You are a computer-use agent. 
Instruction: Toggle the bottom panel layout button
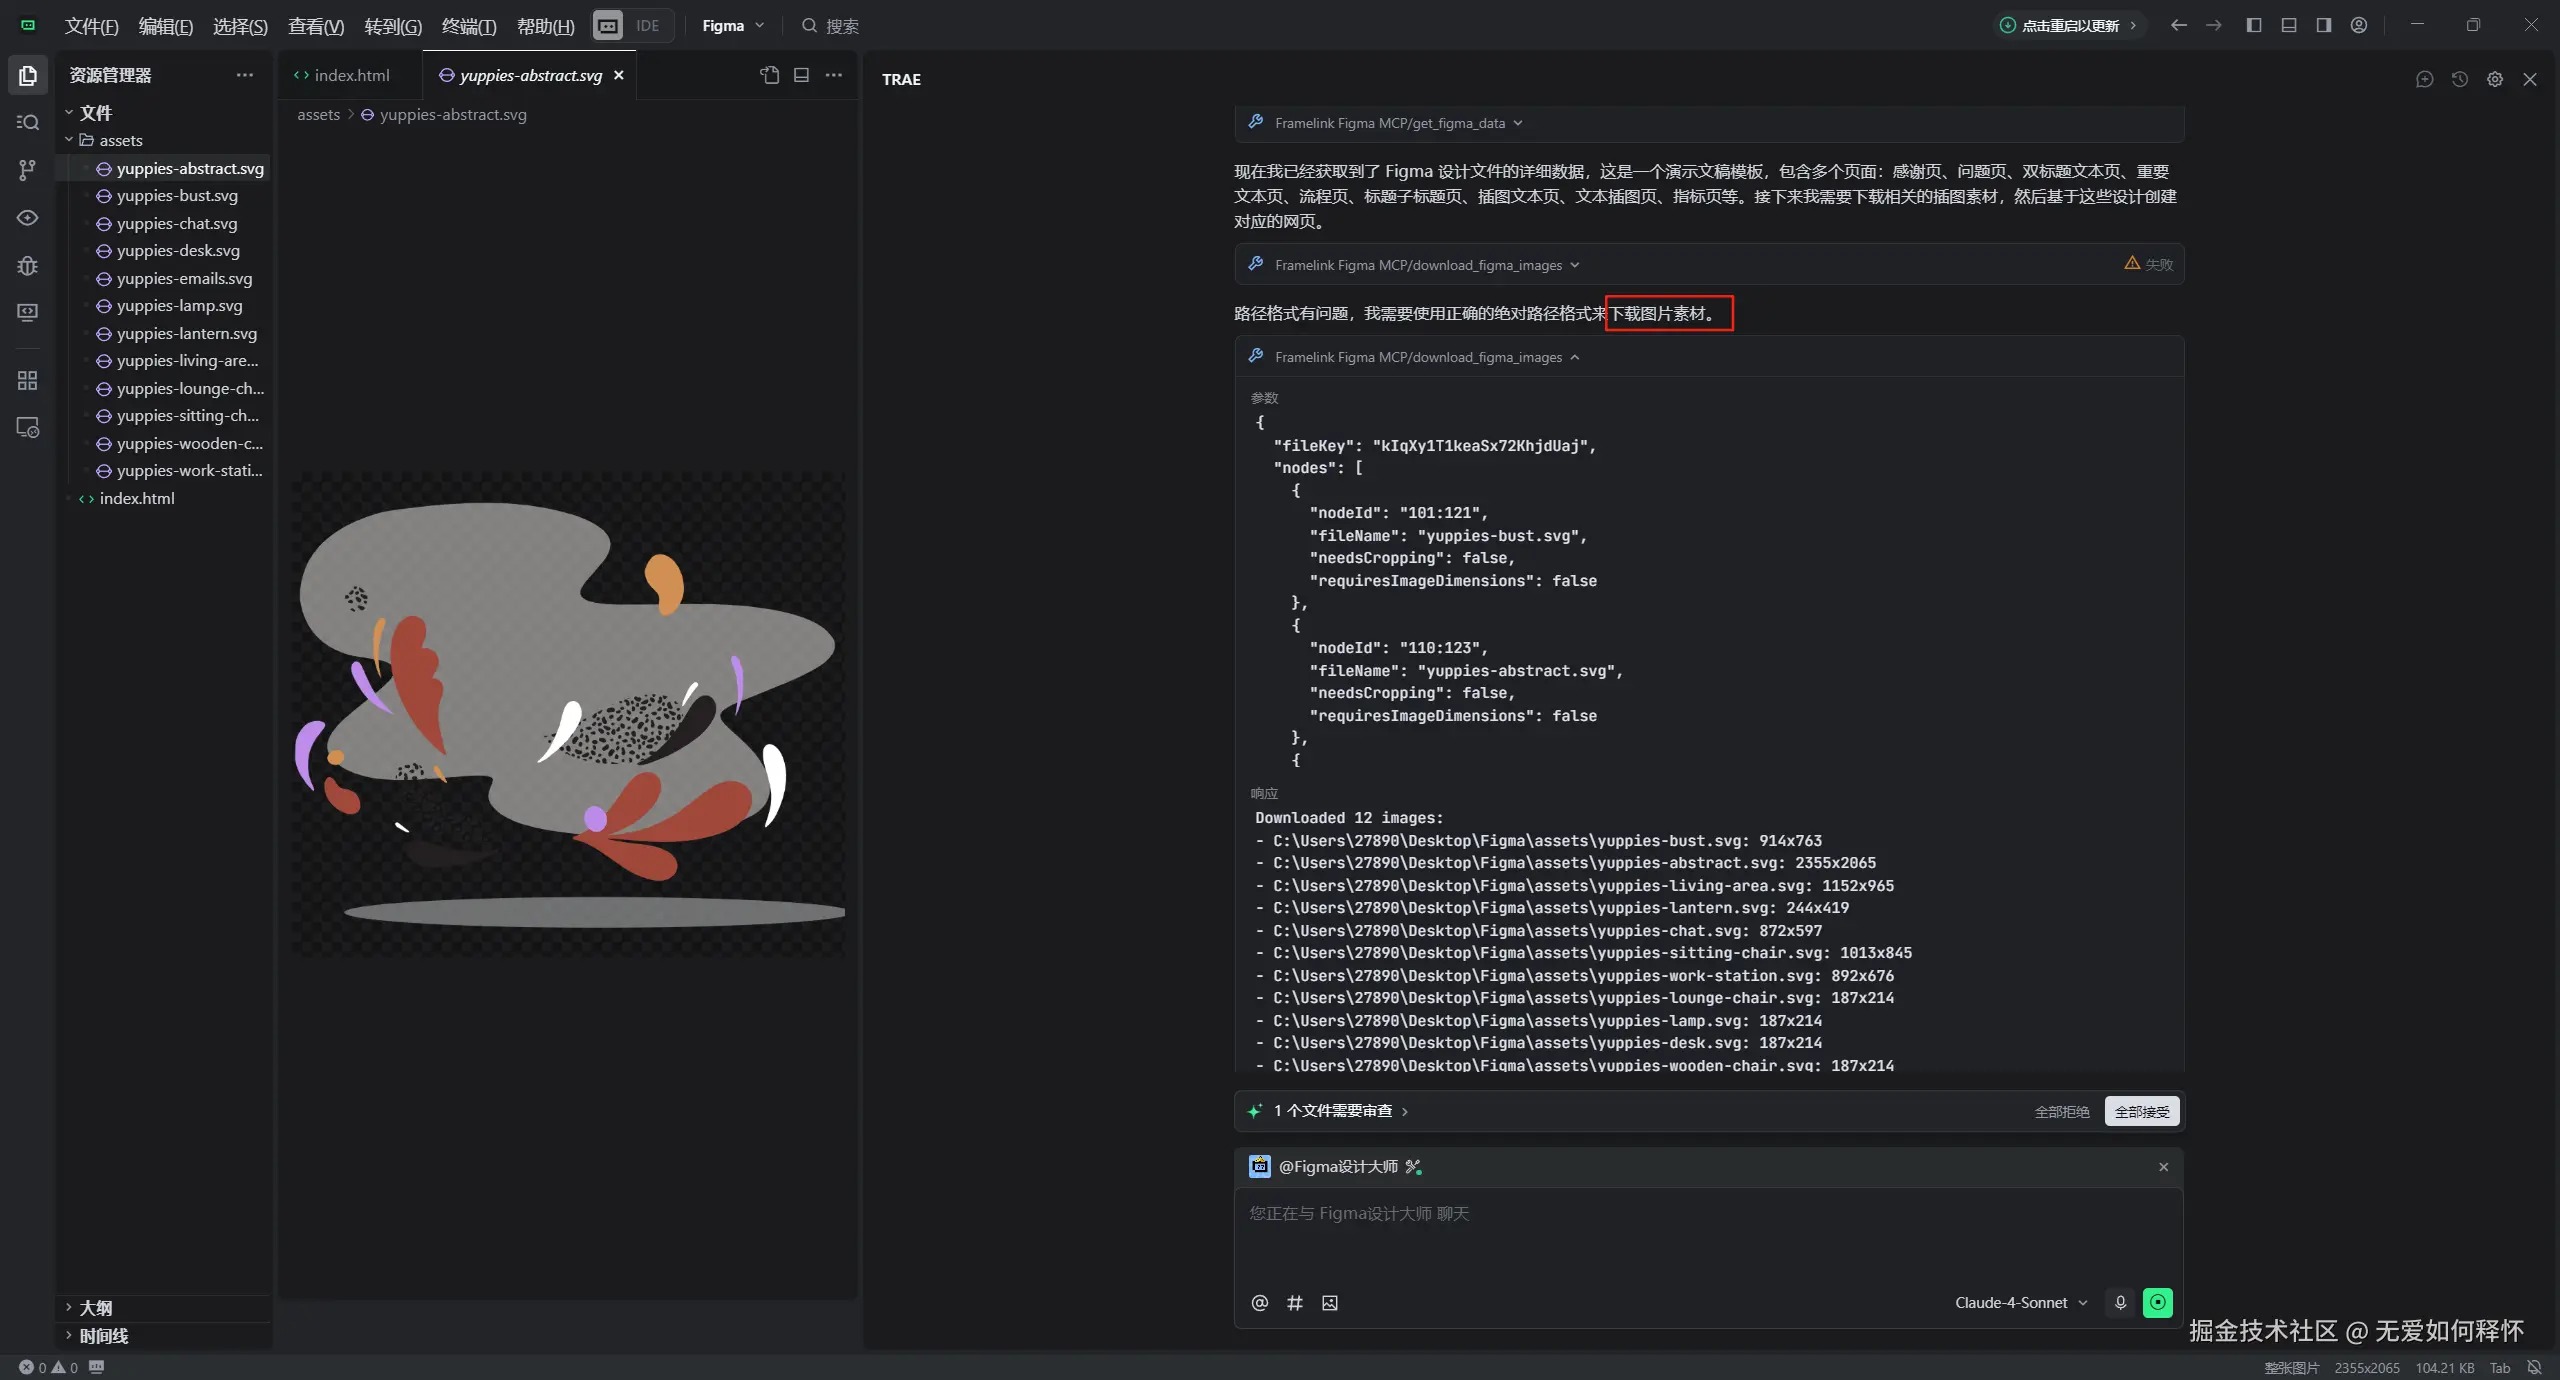[x=2289, y=25]
